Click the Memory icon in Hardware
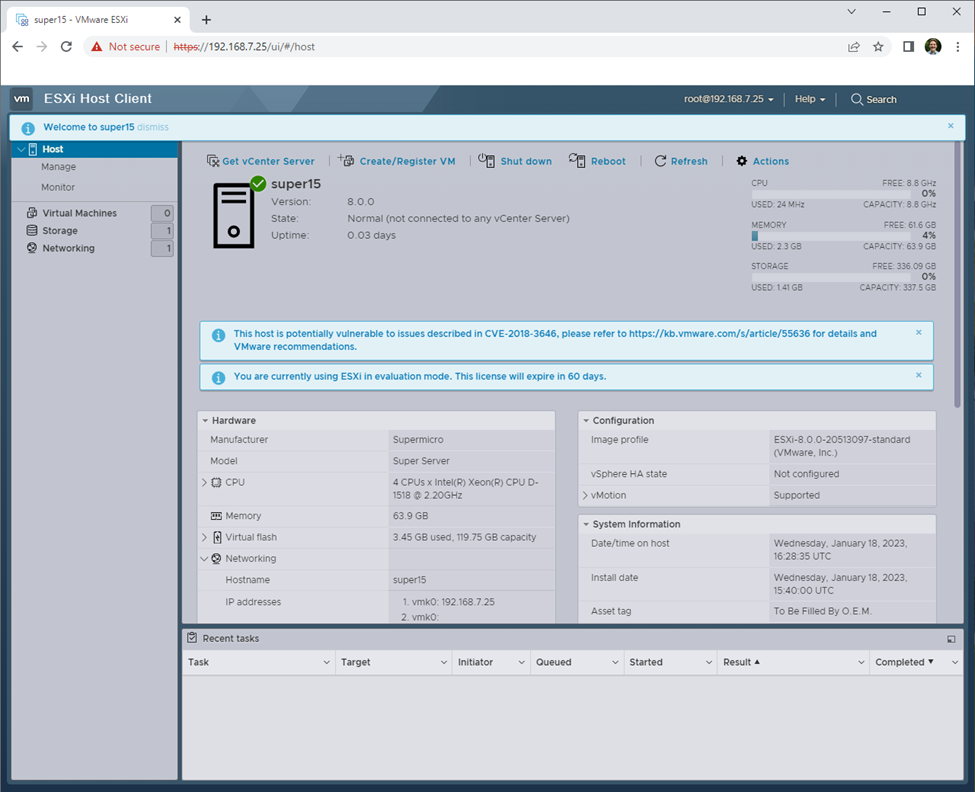 (x=216, y=516)
